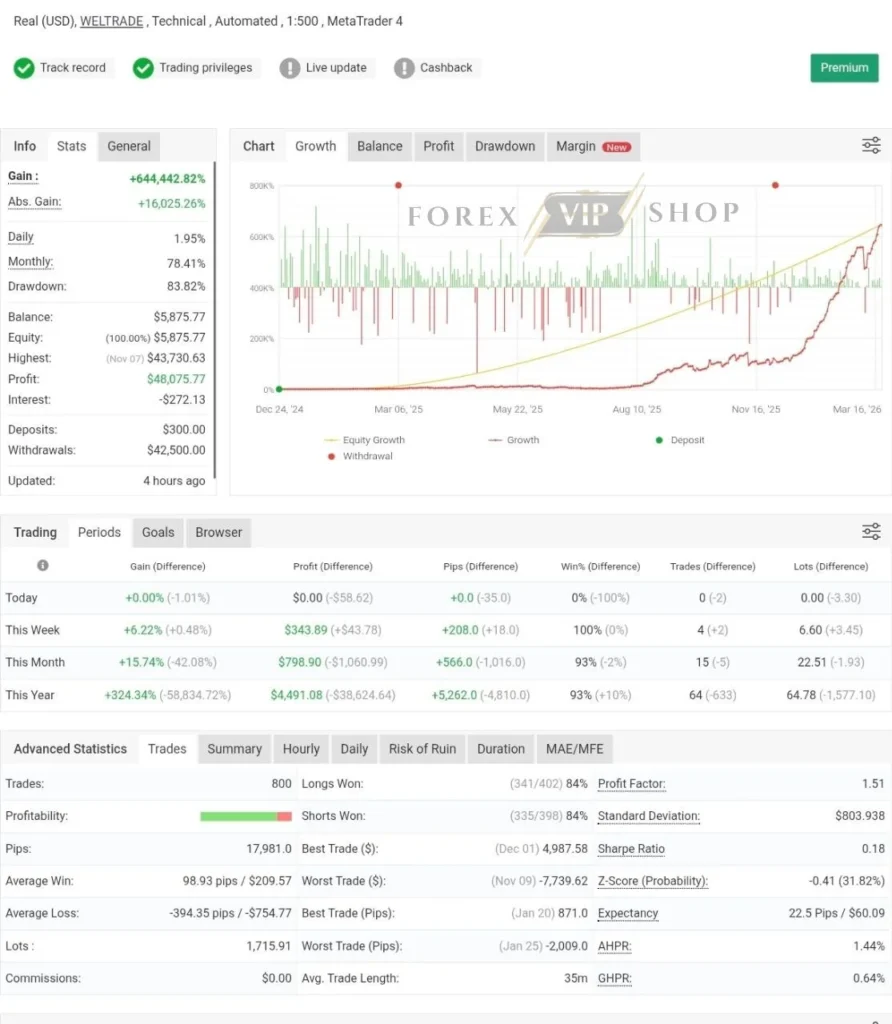The height and width of the screenshot is (1024, 892).
Task: Toggle the Deposit legend entry
Action: (680, 440)
